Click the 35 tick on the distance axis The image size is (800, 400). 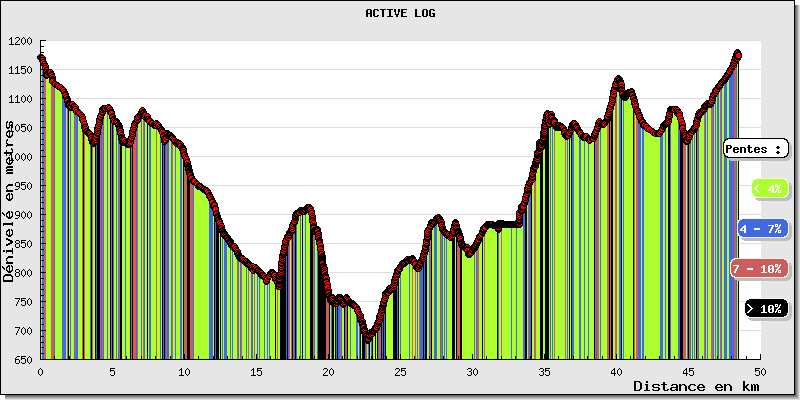pyautogui.click(x=544, y=372)
